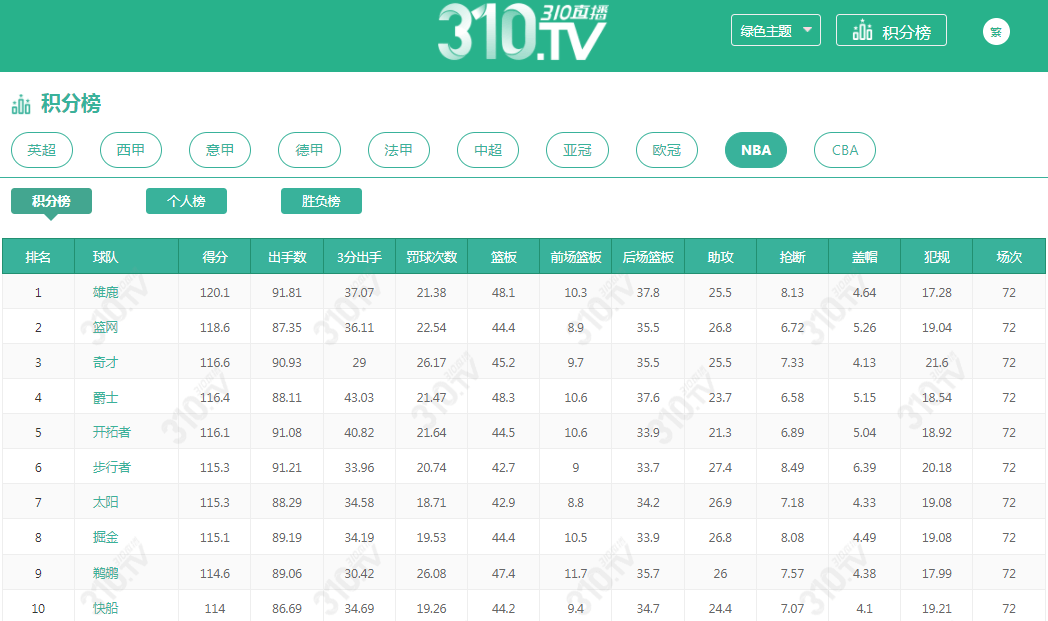Select the 亚冠 league tab
This screenshot has height=621, width=1048.
pyautogui.click(x=577, y=150)
